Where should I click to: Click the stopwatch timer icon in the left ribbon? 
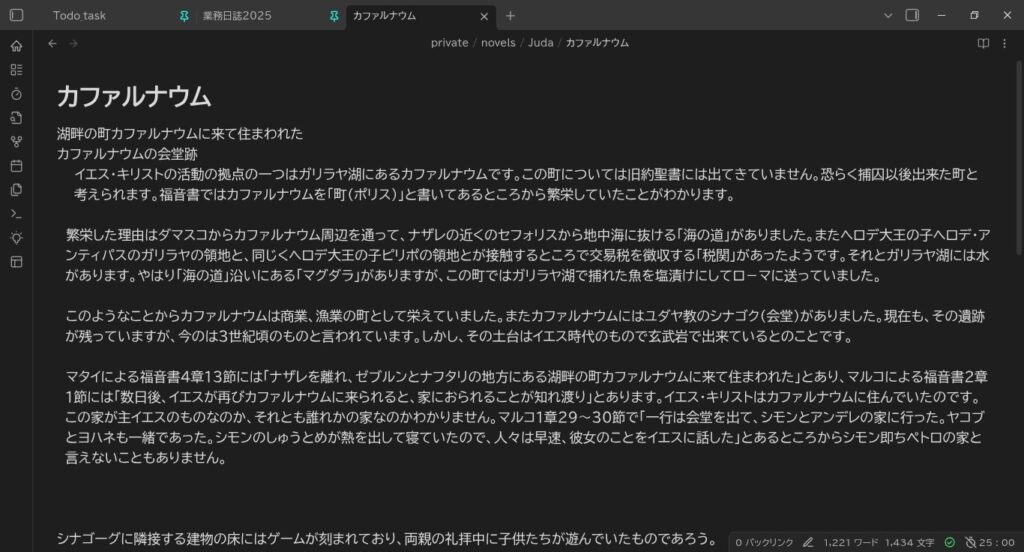[x=16, y=94]
